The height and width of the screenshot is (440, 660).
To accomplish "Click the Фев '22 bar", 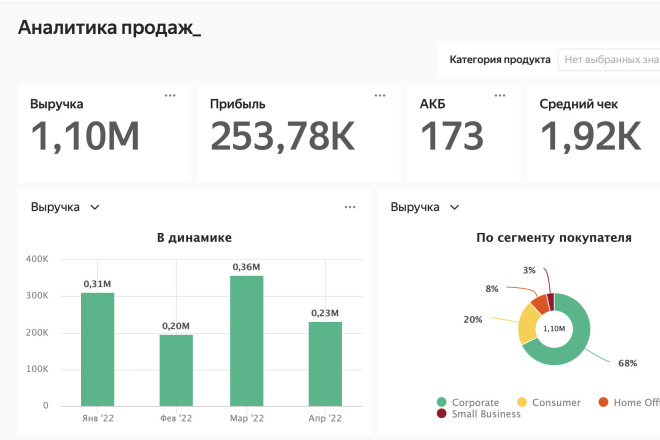I will [176, 371].
